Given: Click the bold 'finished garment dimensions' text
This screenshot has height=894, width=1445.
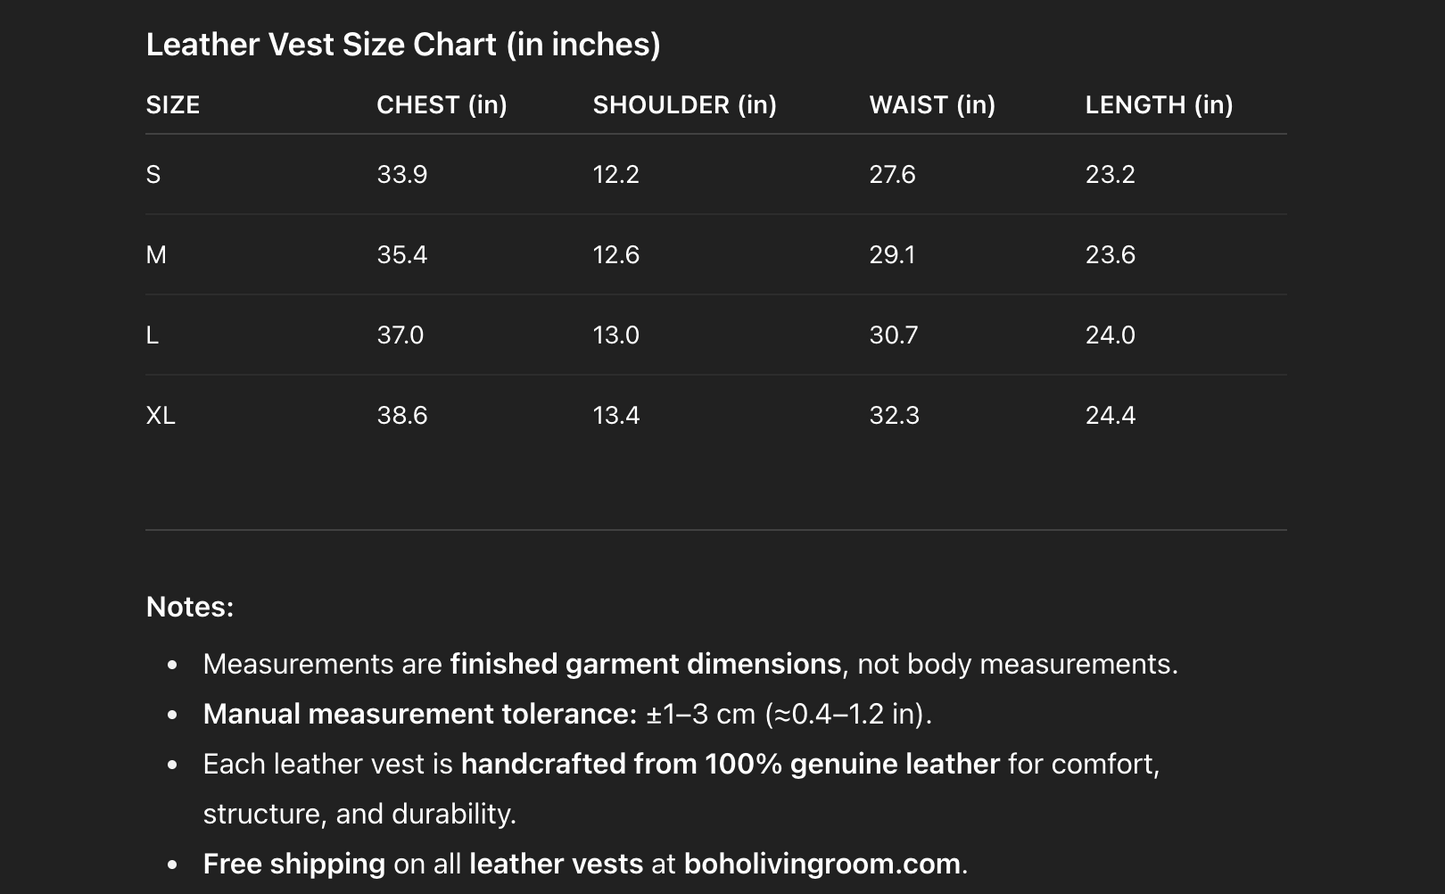Looking at the screenshot, I should click(645, 664).
